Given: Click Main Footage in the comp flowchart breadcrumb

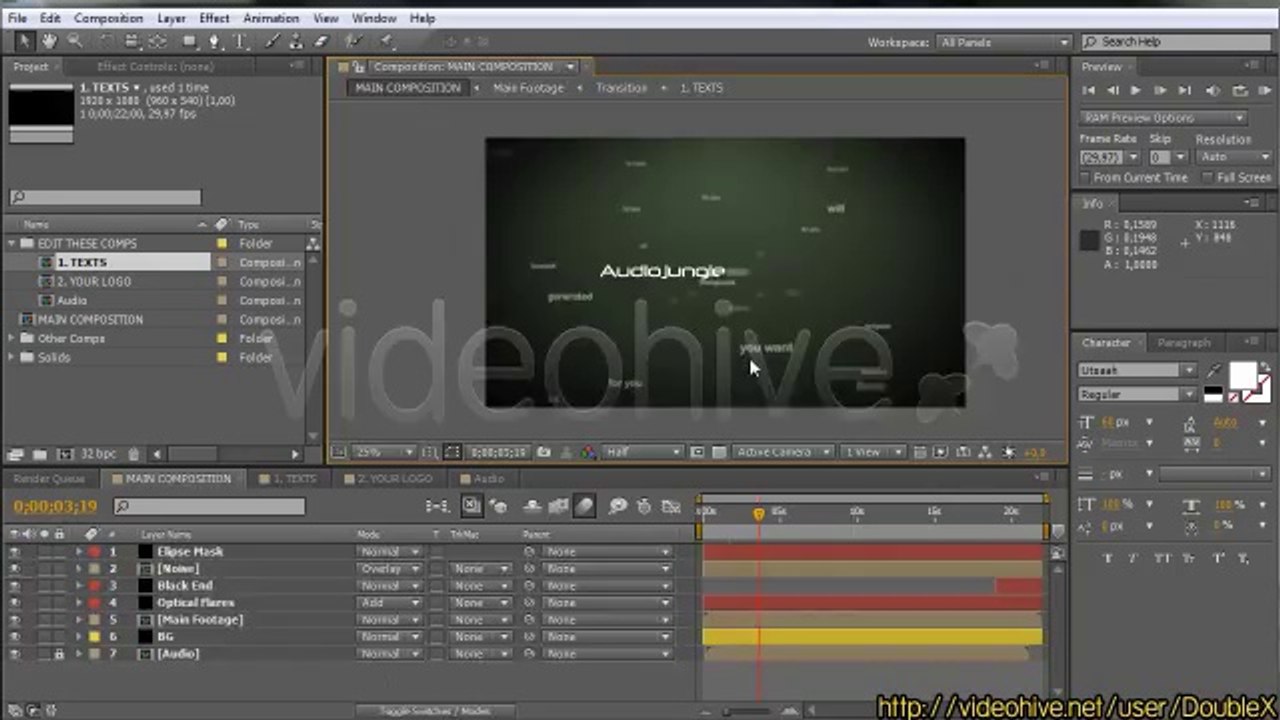Looking at the screenshot, I should (528, 88).
